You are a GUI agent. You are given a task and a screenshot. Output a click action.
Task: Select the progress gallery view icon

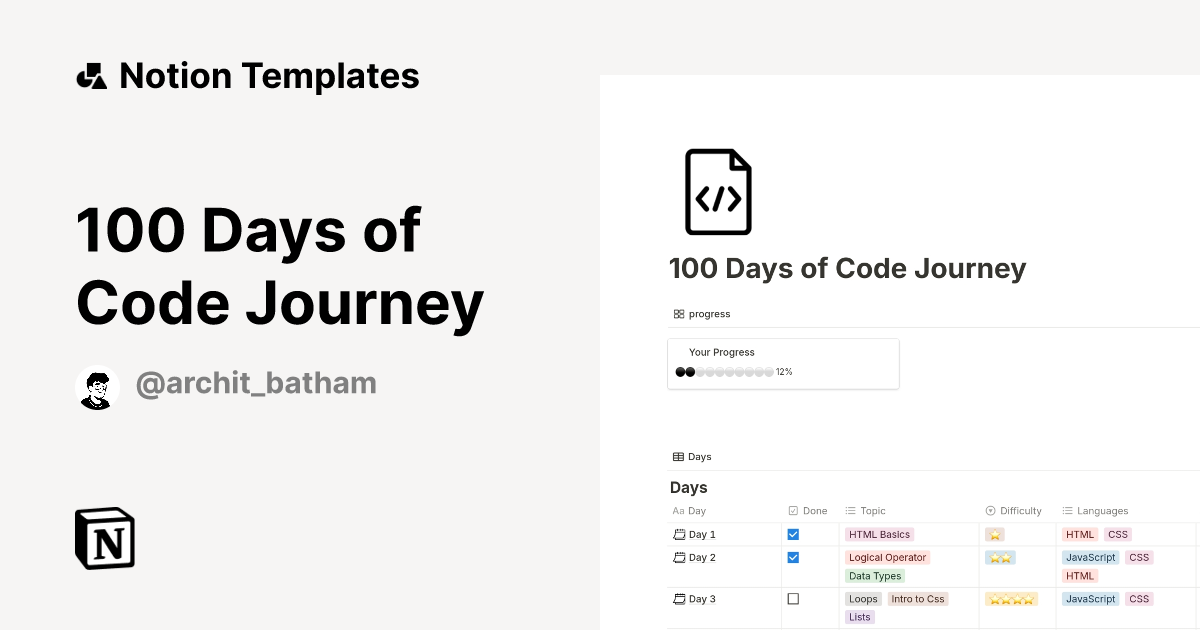[680, 313]
